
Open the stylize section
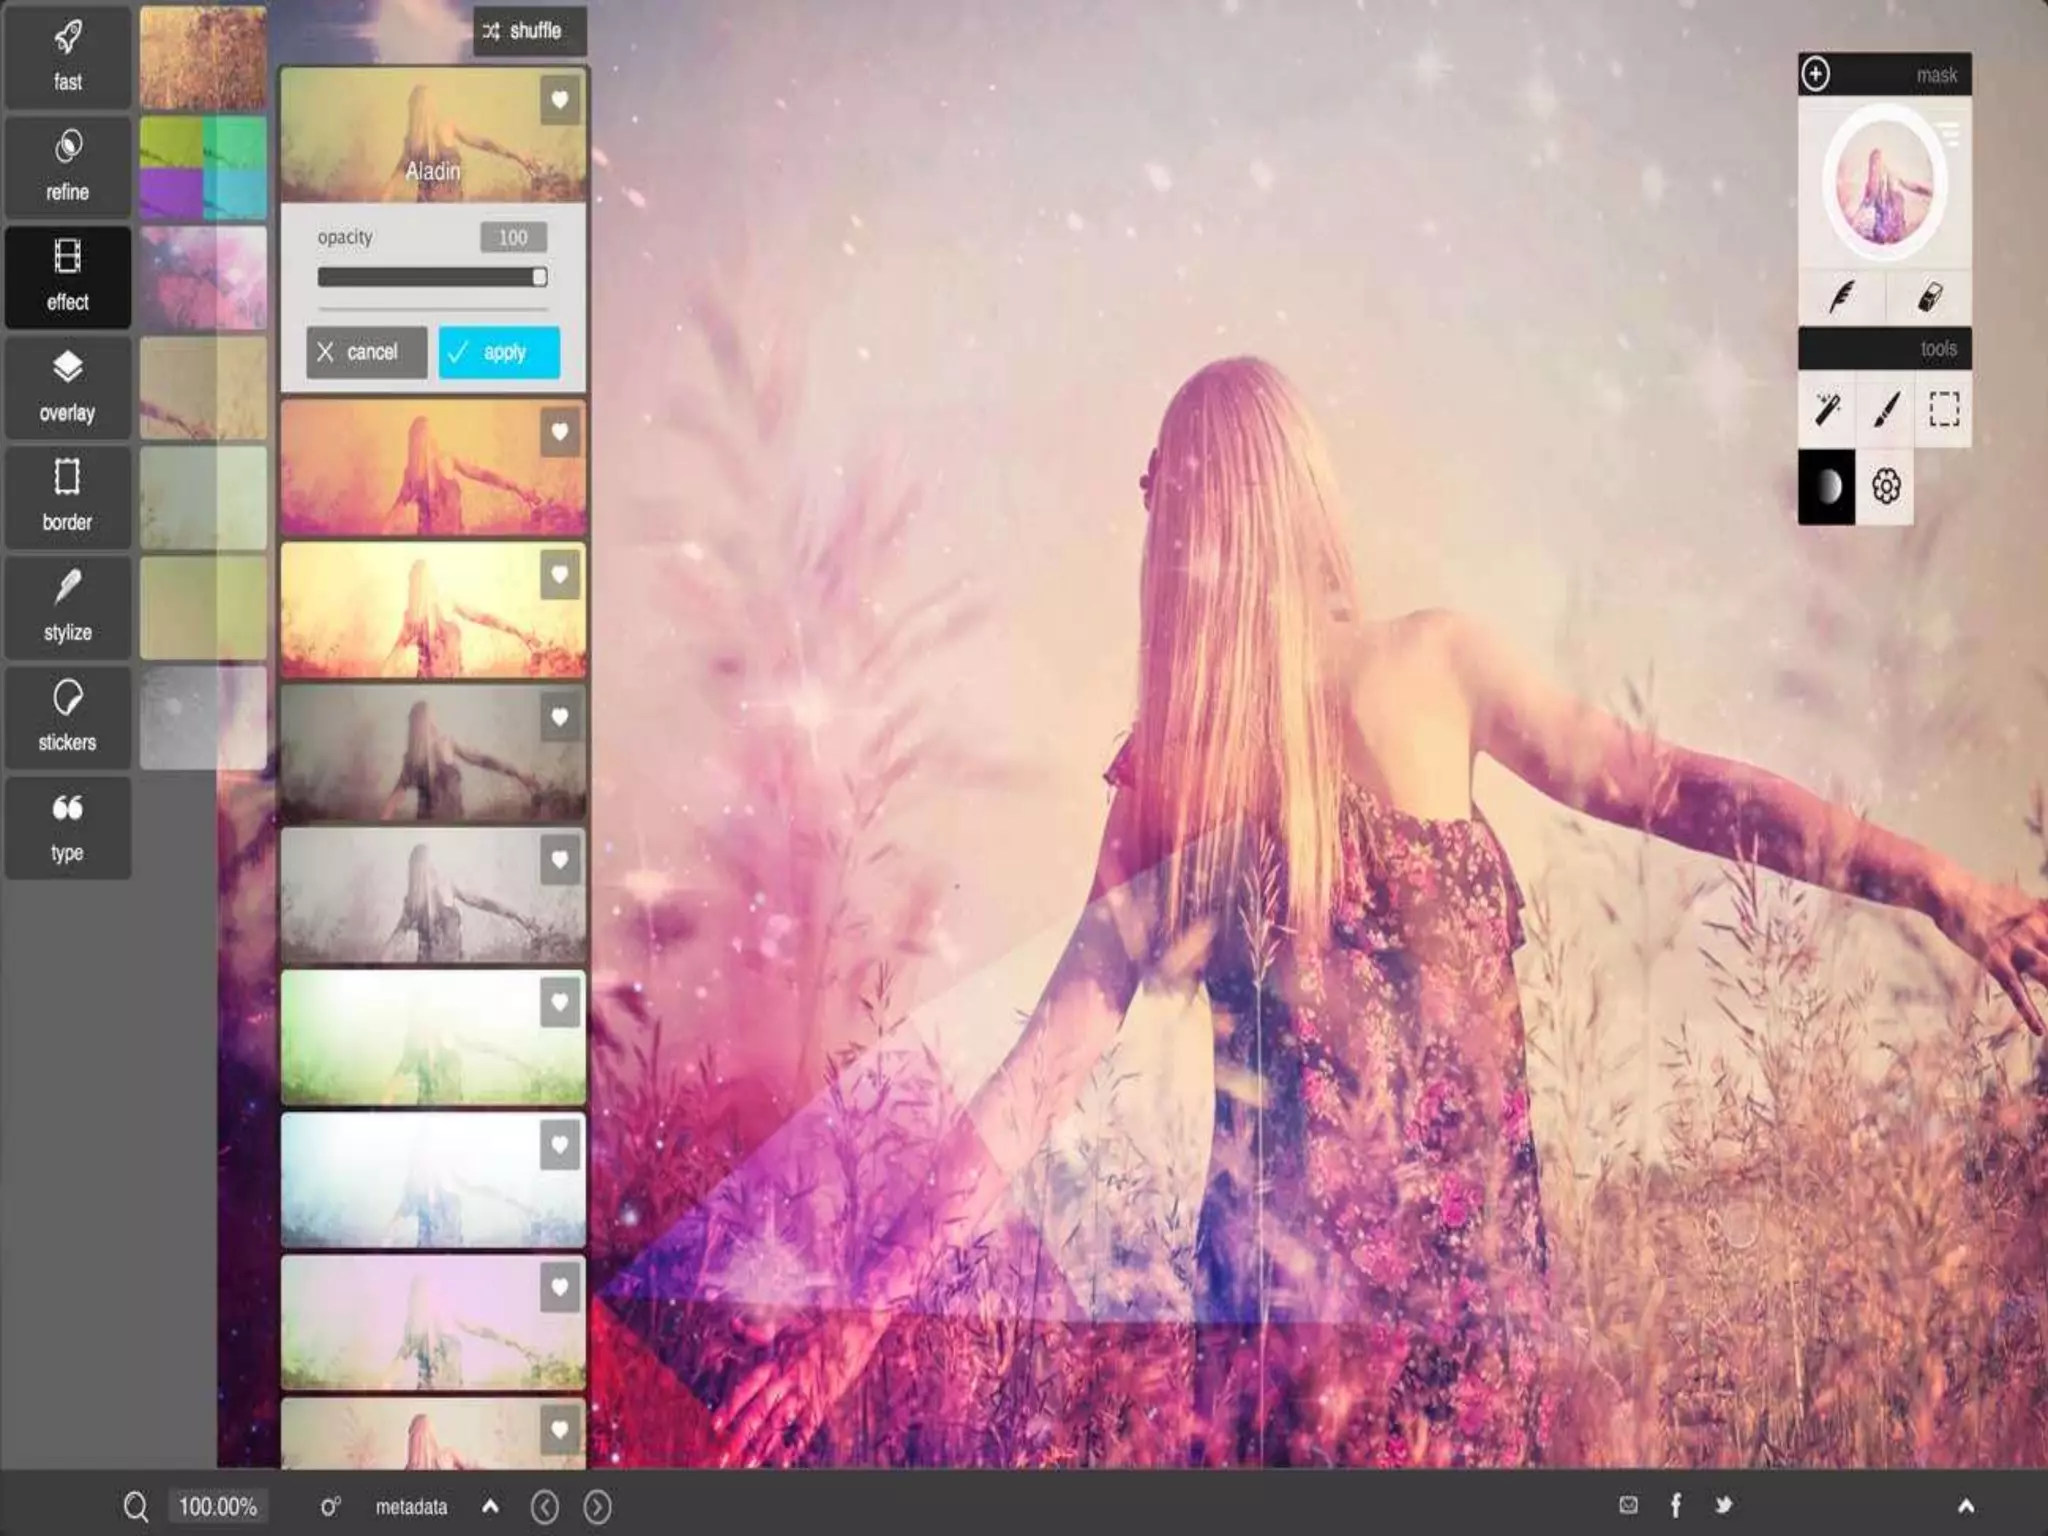click(68, 608)
